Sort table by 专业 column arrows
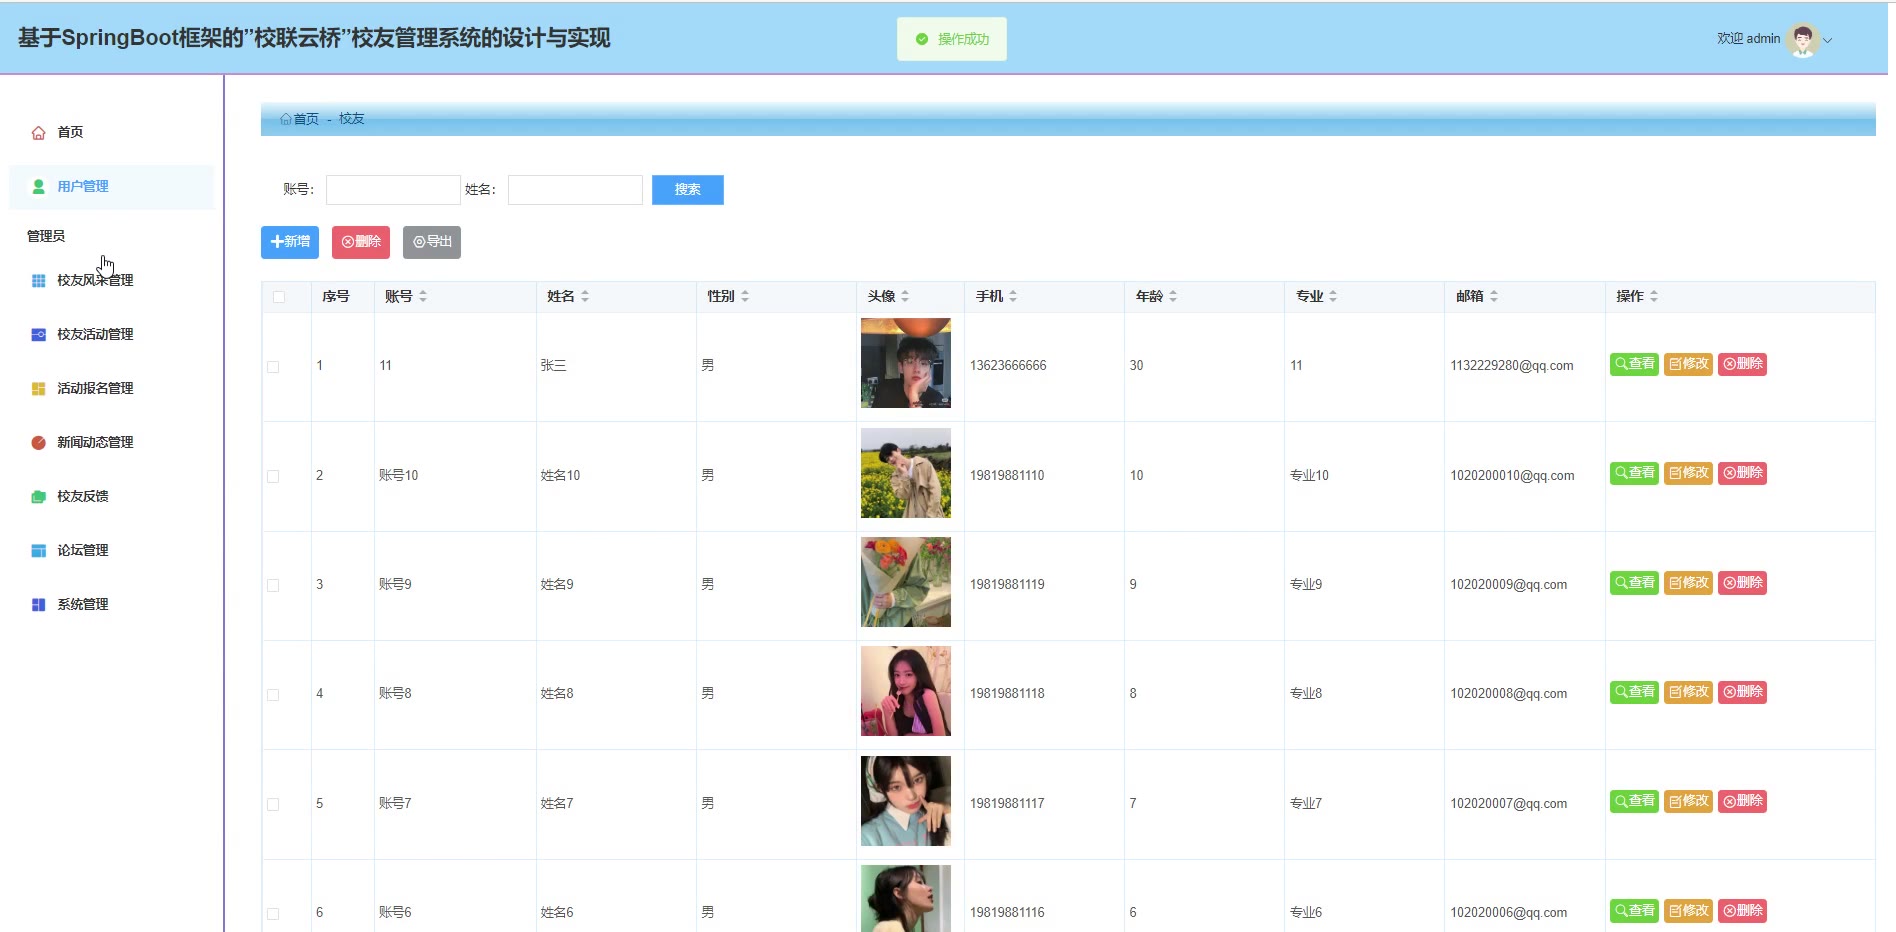1896x932 pixels. [x=1333, y=297]
